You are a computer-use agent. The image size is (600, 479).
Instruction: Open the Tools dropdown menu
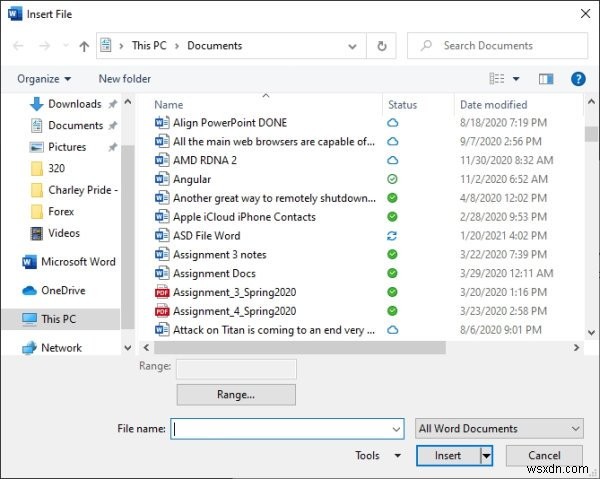click(378, 455)
